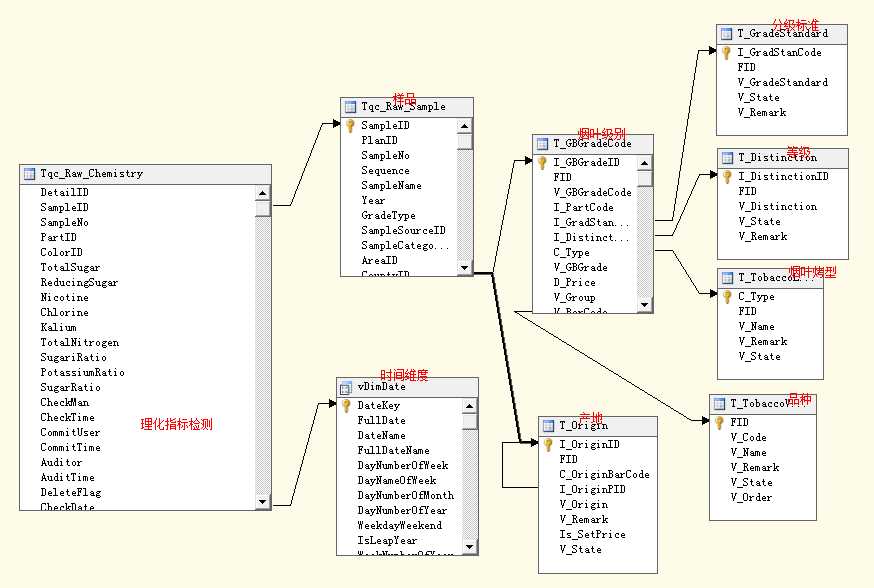Select SampleSourceID column row
This screenshot has width=874, height=588.
(x=399, y=231)
